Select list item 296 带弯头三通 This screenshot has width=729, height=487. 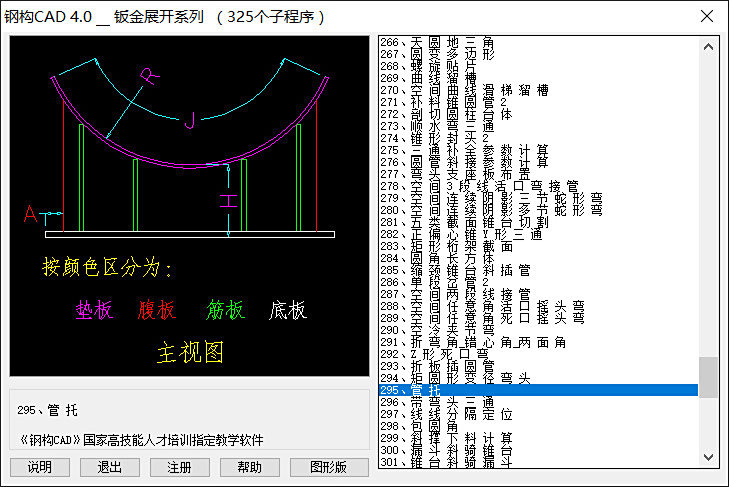440,402
